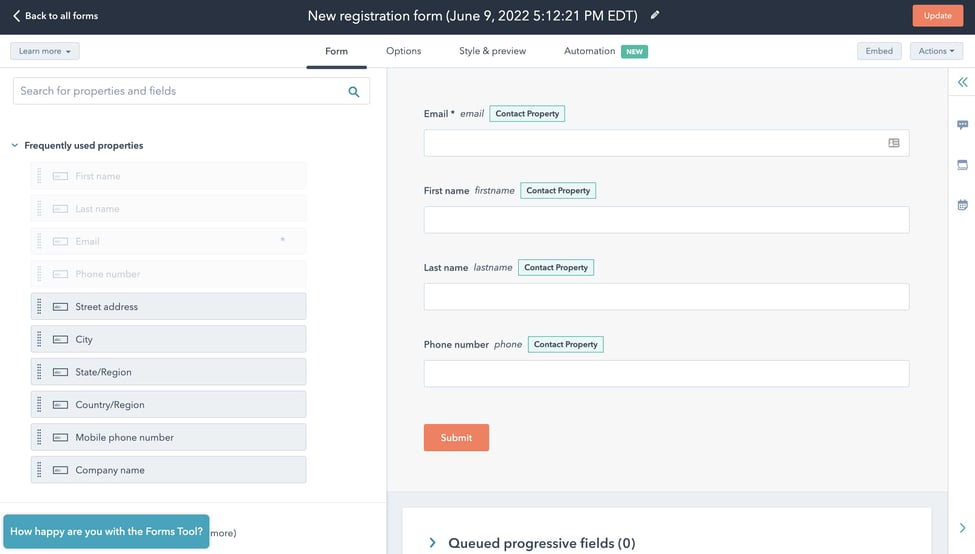Click the right chevron at bottom of sidebar
Viewport: 975px width, 554px height.
[x=963, y=528]
